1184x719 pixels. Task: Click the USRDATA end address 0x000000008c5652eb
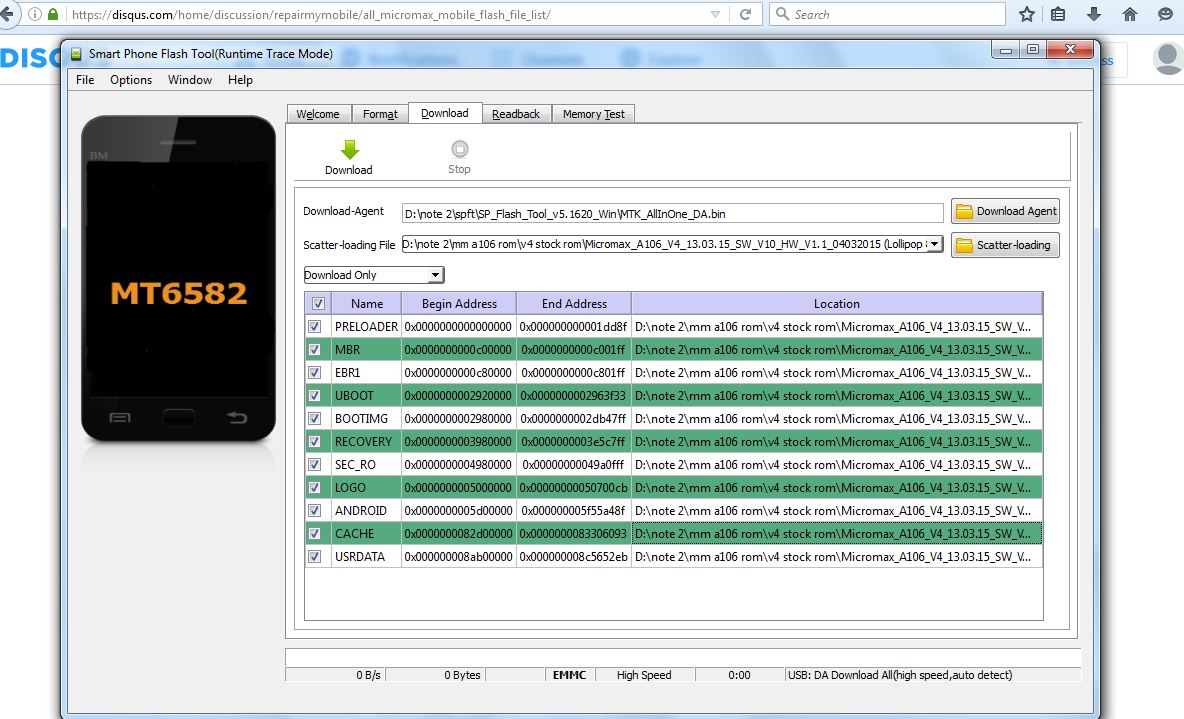(x=574, y=557)
